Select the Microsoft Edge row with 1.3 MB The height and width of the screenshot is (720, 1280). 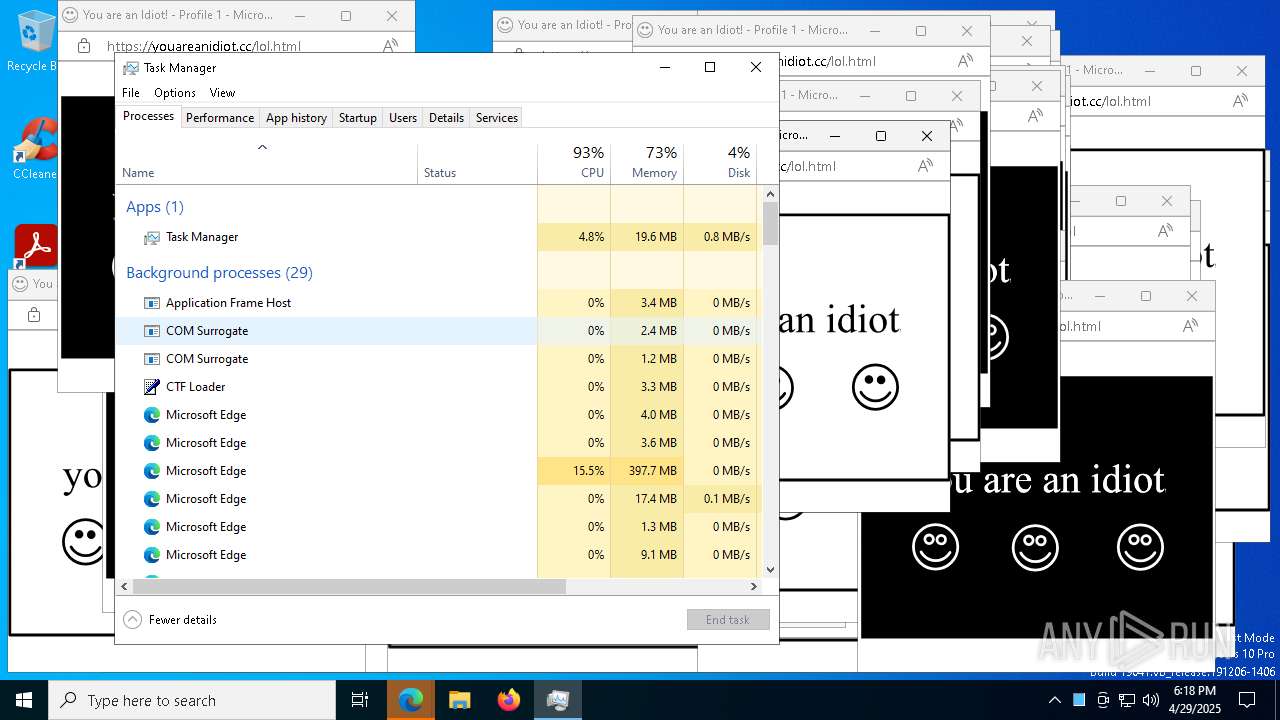point(438,527)
